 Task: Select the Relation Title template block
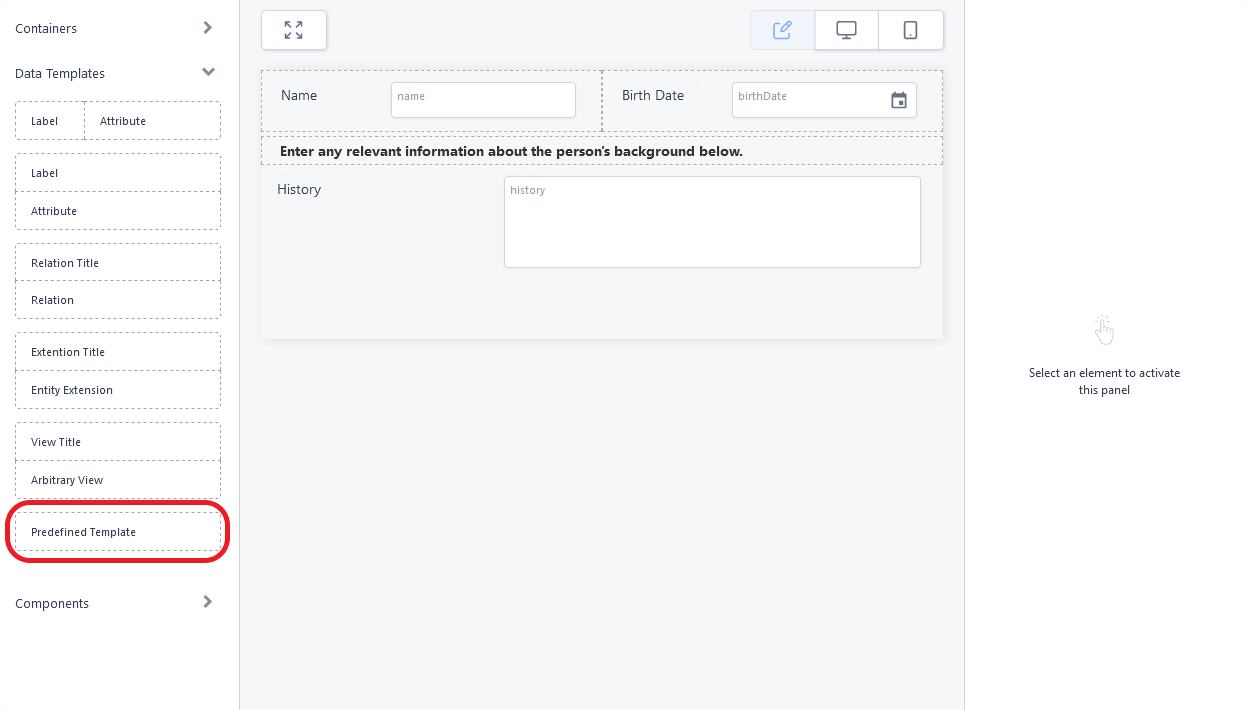118,263
